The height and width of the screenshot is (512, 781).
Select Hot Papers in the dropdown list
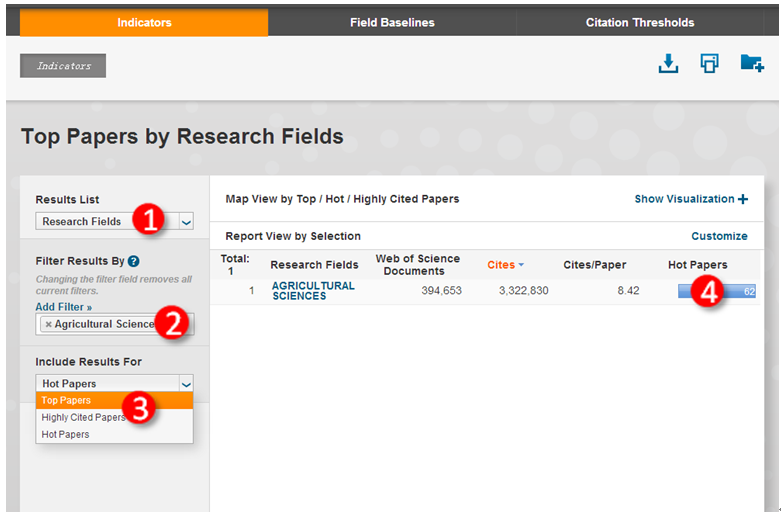coord(65,434)
